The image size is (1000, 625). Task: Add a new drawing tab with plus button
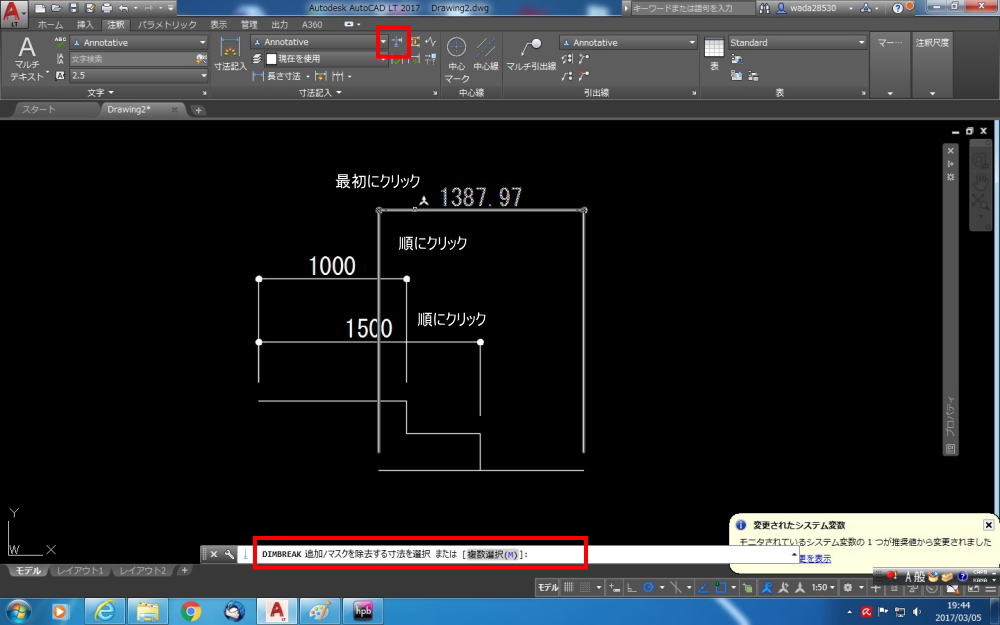tap(198, 110)
